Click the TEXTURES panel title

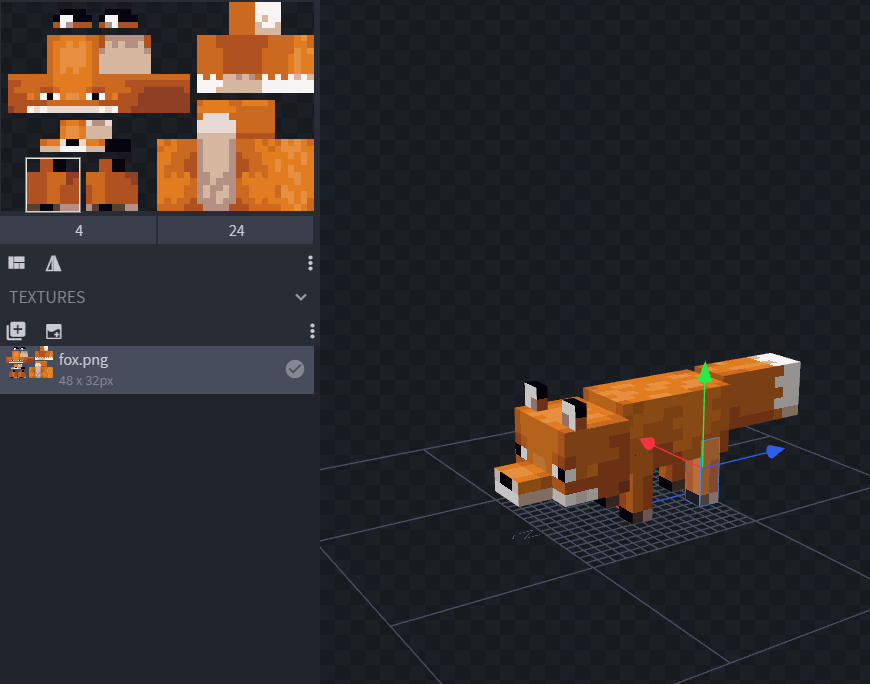pyautogui.click(x=48, y=297)
